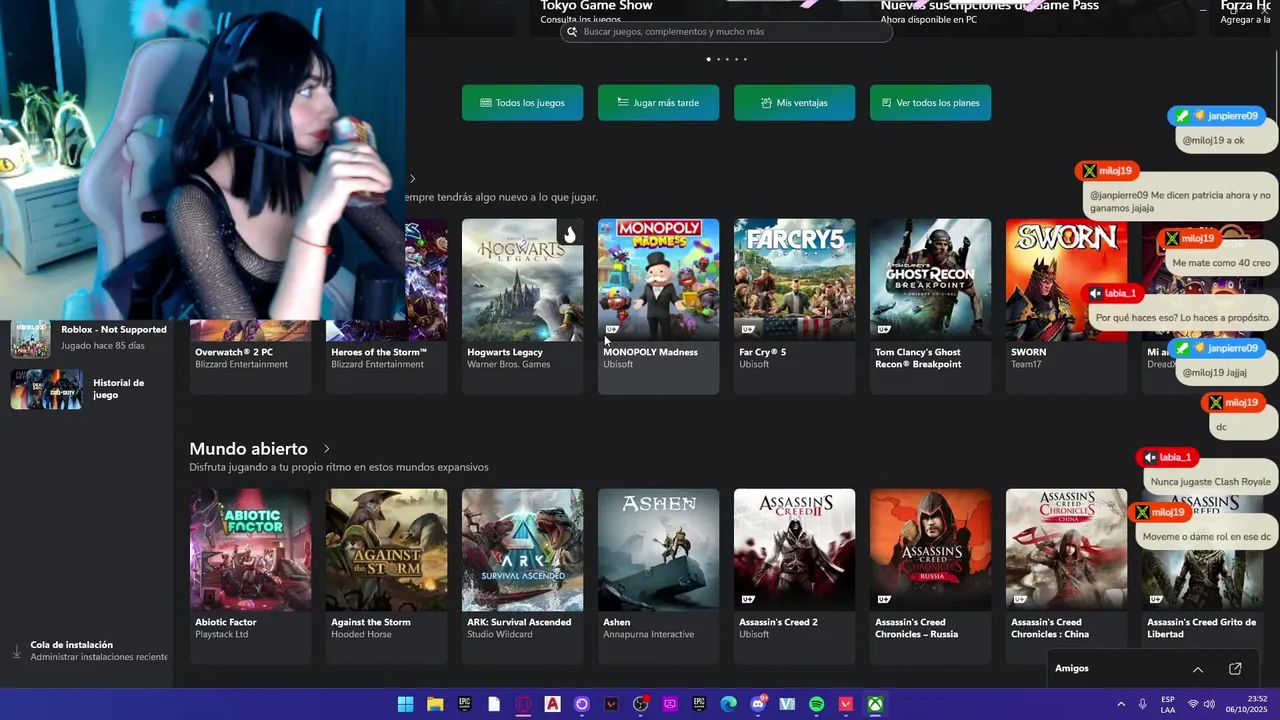
Task: Open OBS Studio from the taskbar
Action: pos(640,704)
